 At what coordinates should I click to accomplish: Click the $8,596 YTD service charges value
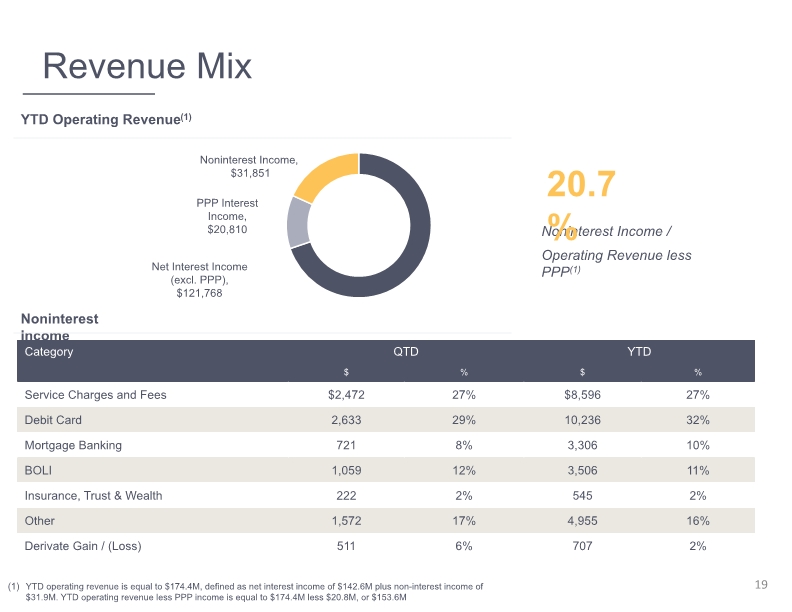coord(582,395)
